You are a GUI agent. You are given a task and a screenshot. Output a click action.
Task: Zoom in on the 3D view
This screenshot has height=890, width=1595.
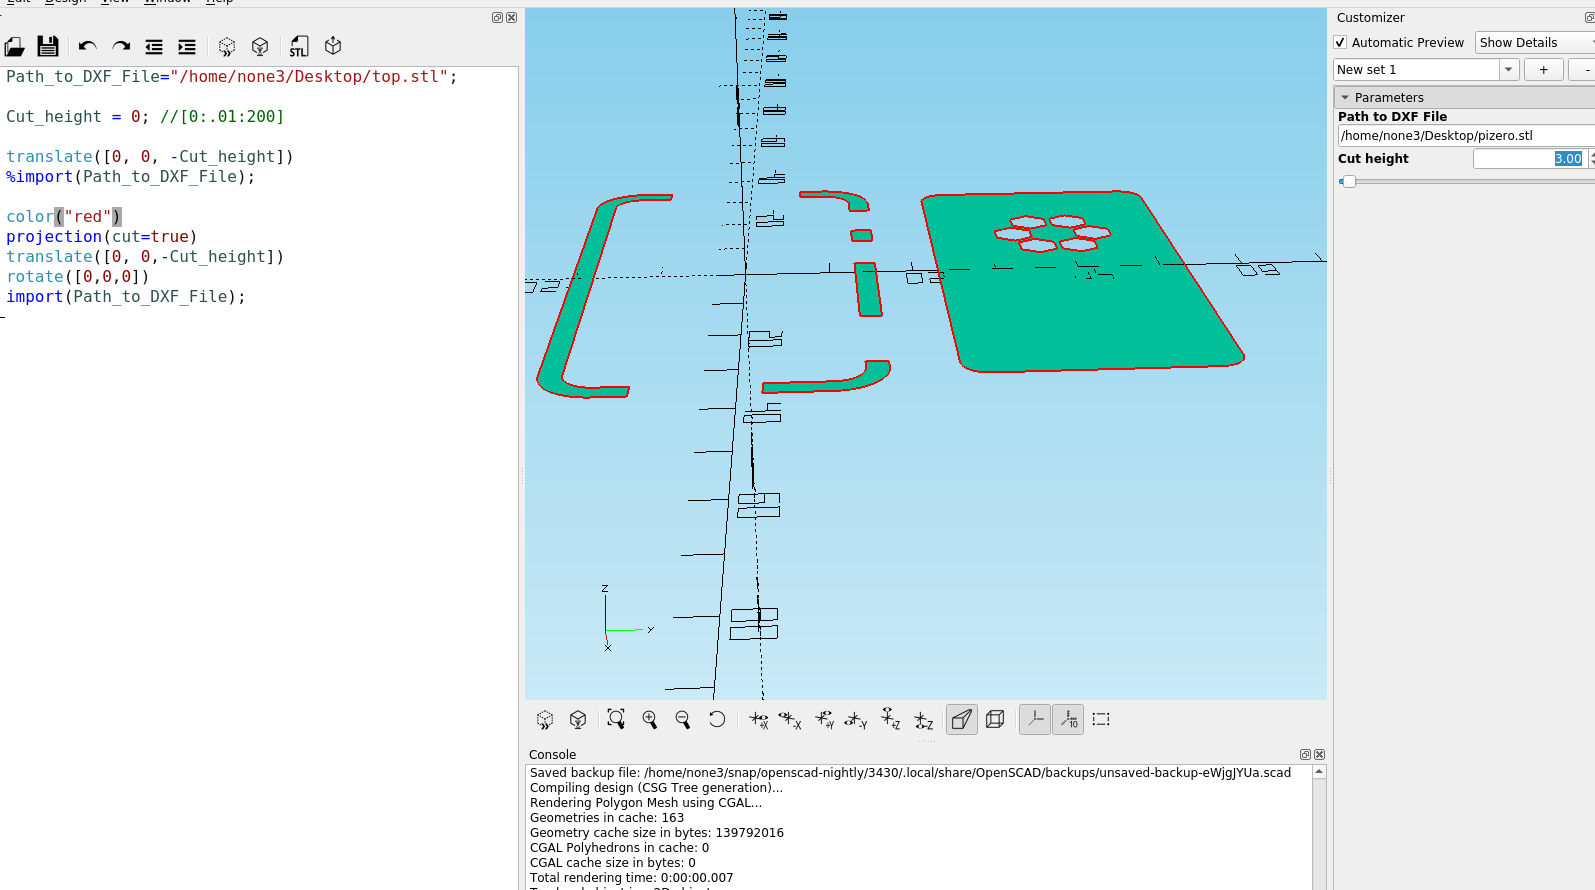click(x=650, y=719)
